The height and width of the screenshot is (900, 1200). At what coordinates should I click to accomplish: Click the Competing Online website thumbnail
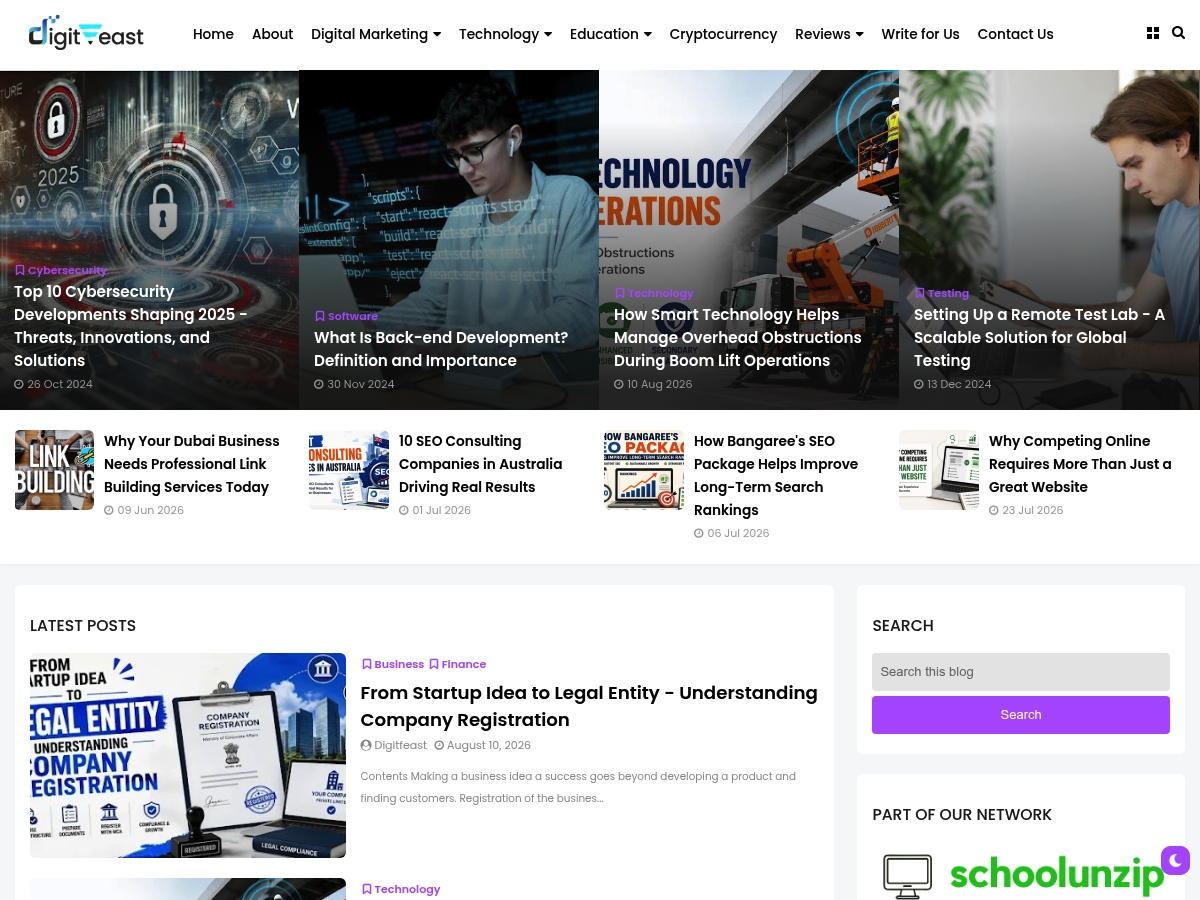939,470
